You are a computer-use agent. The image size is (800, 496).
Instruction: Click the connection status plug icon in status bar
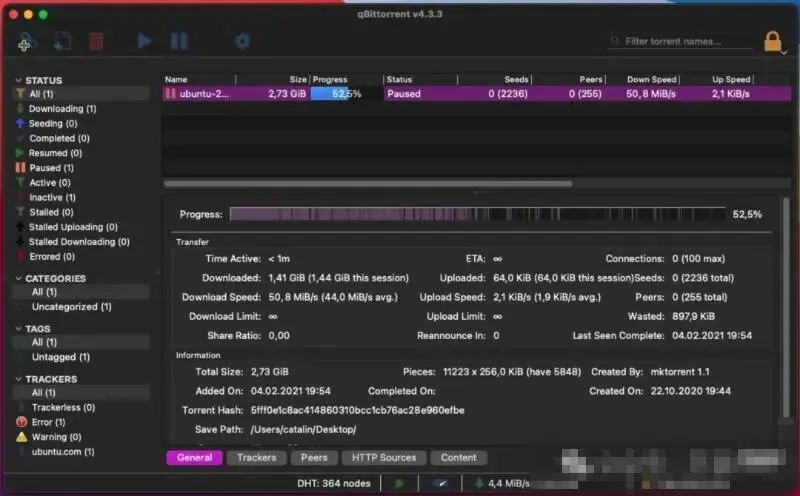click(399, 483)
